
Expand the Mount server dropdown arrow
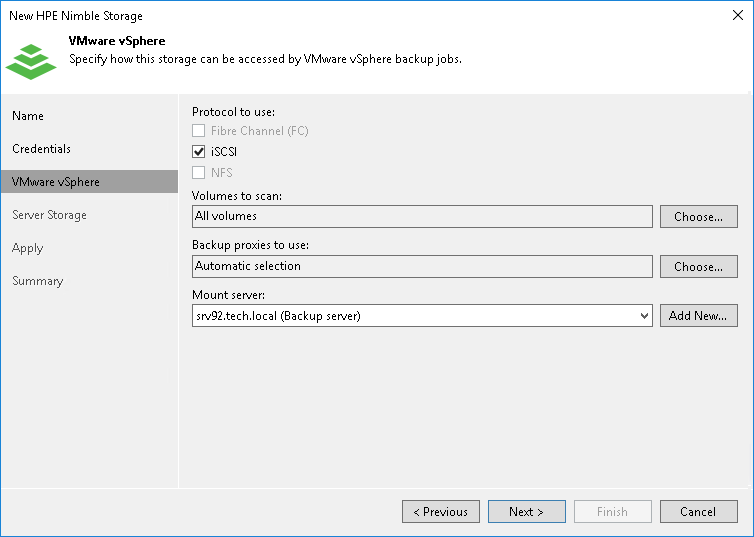(x=645, y=317)
